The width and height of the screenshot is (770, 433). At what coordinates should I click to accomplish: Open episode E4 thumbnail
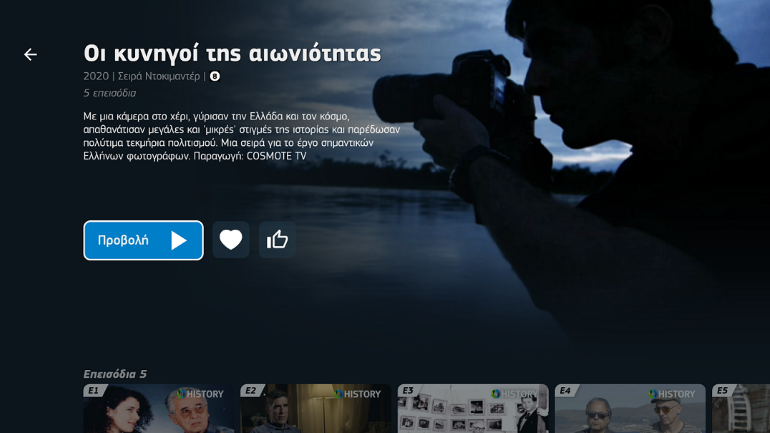tap(629, 412)
